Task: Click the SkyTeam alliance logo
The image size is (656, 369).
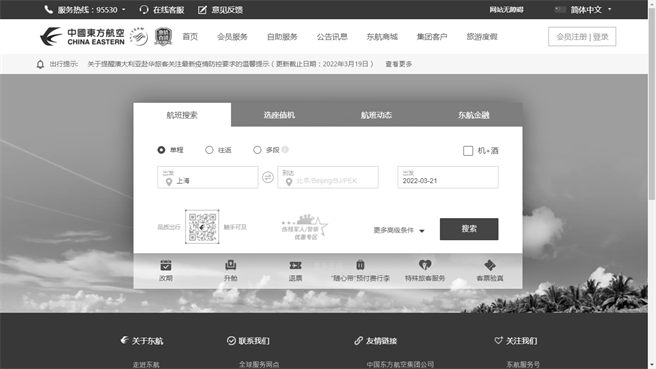Action: 139,36
